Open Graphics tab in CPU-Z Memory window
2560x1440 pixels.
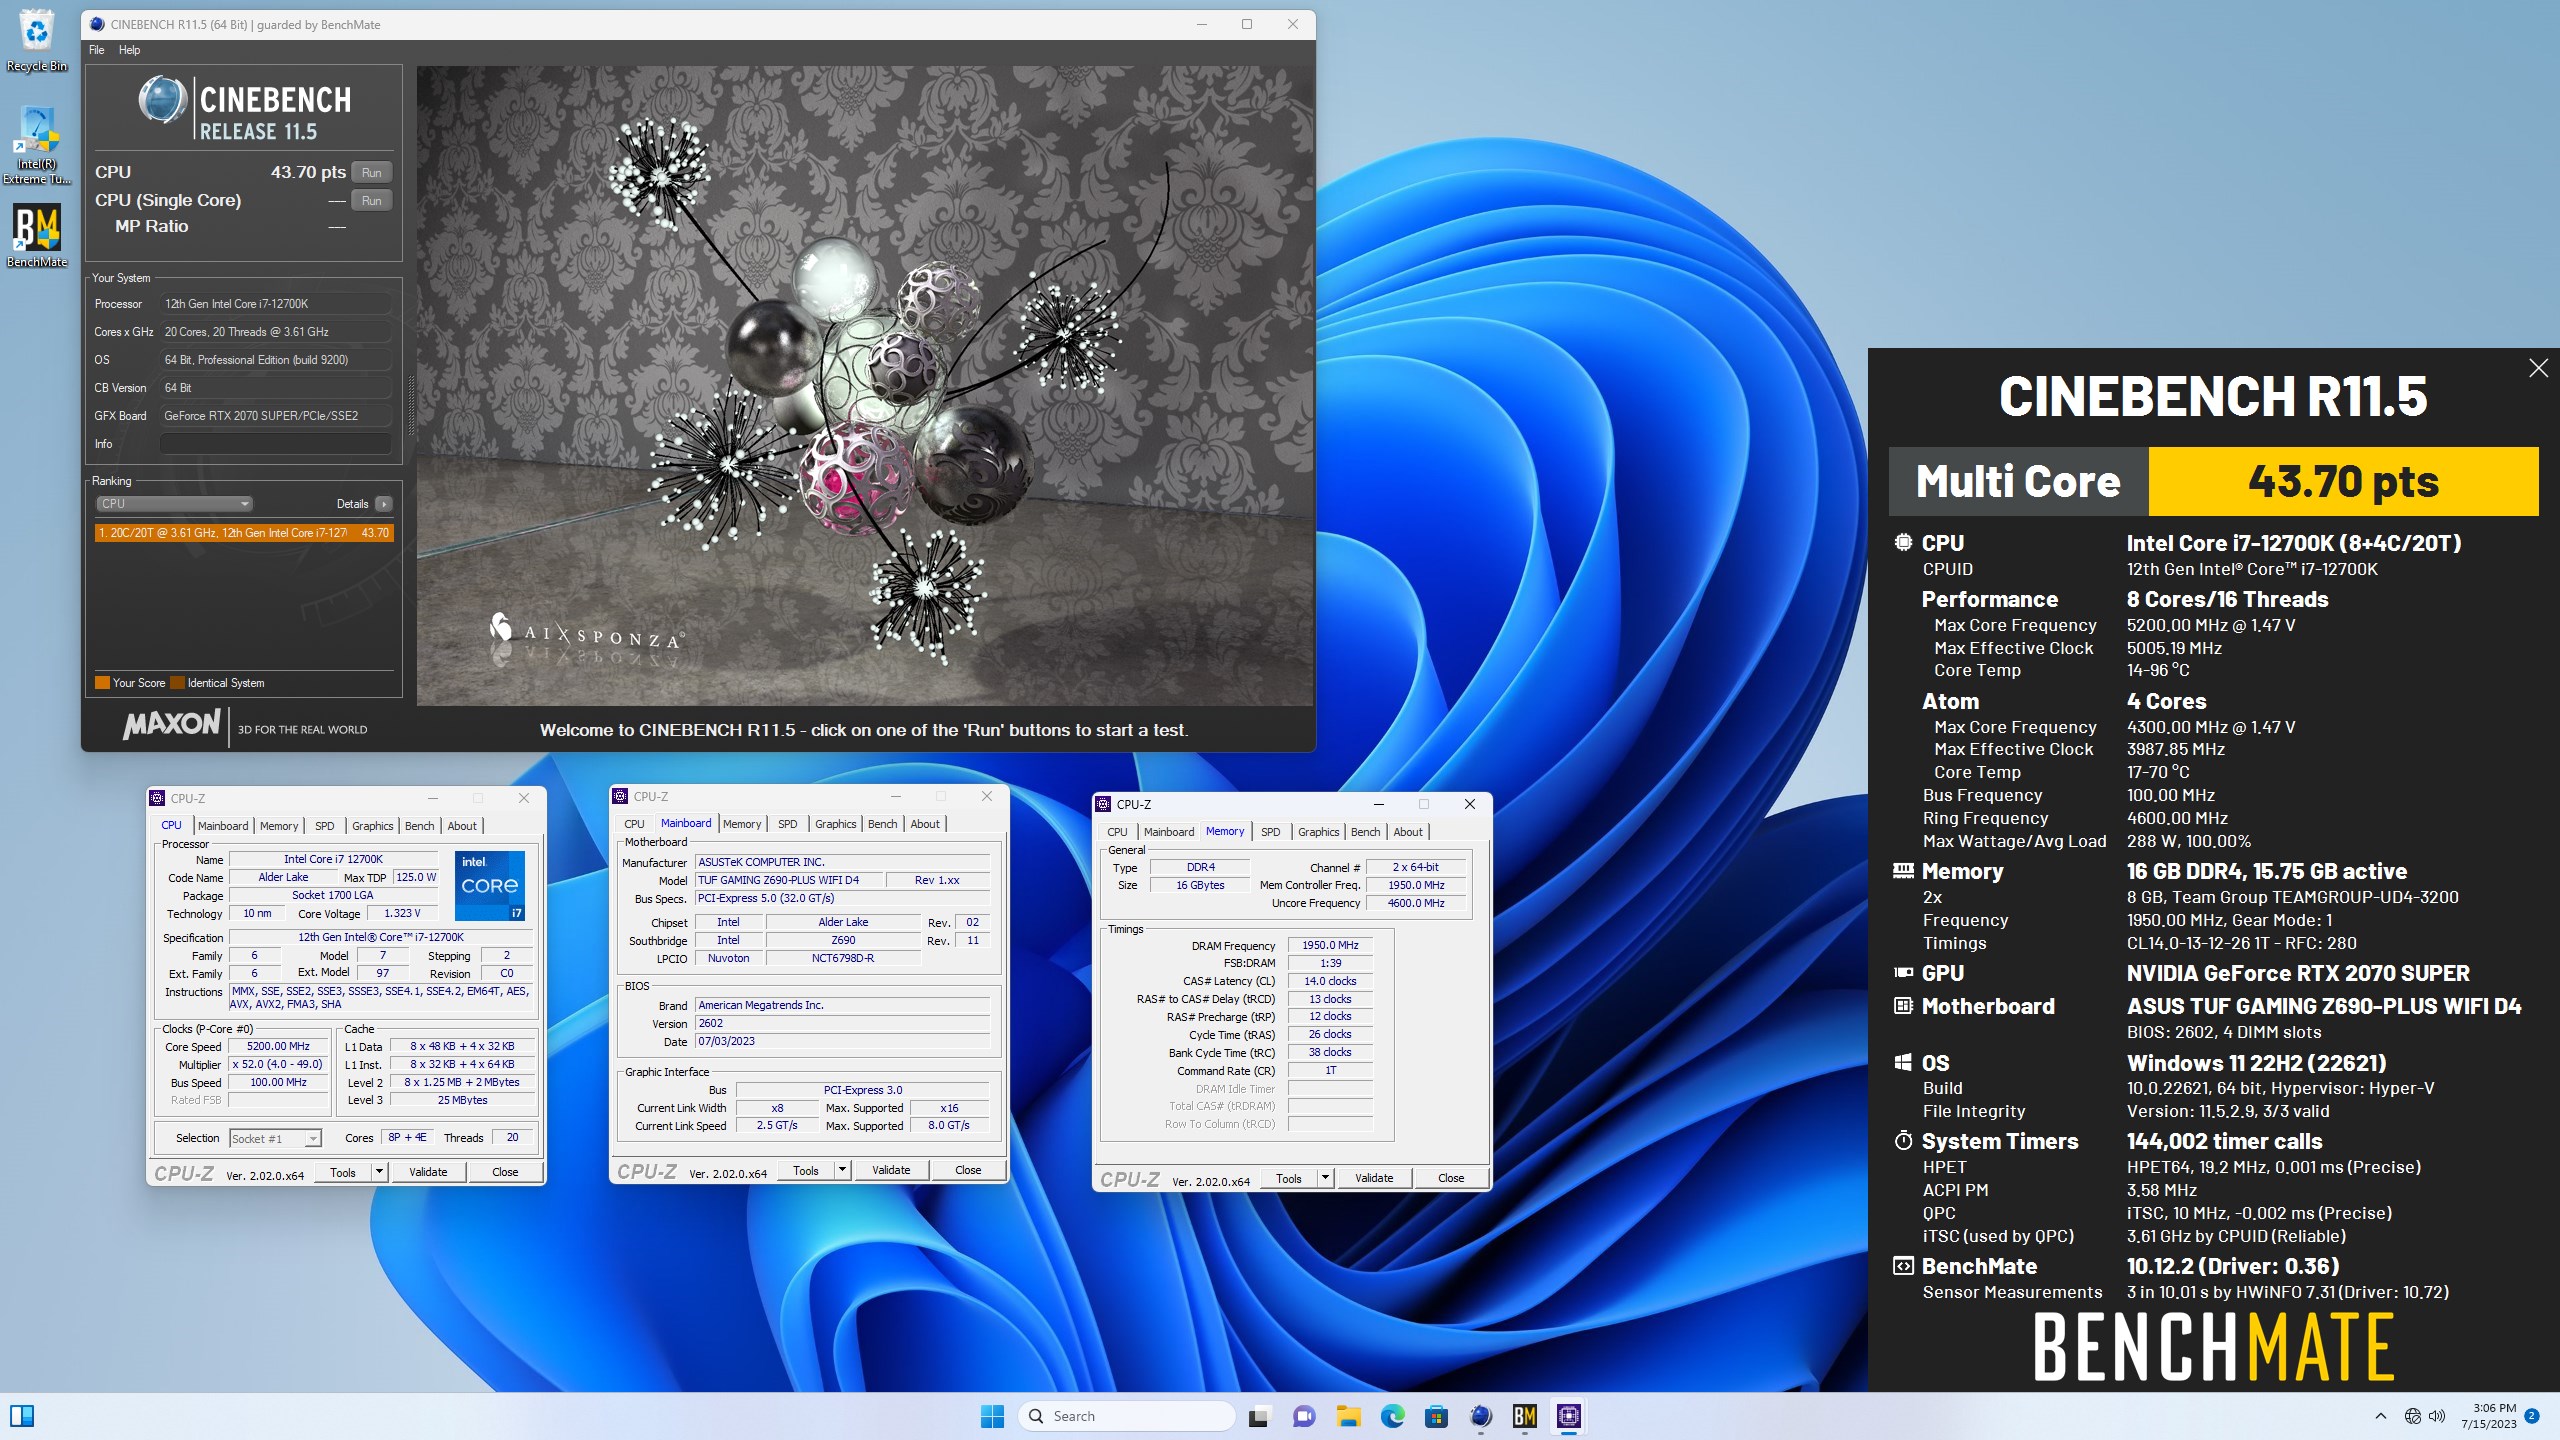(x=1319, y=832)
